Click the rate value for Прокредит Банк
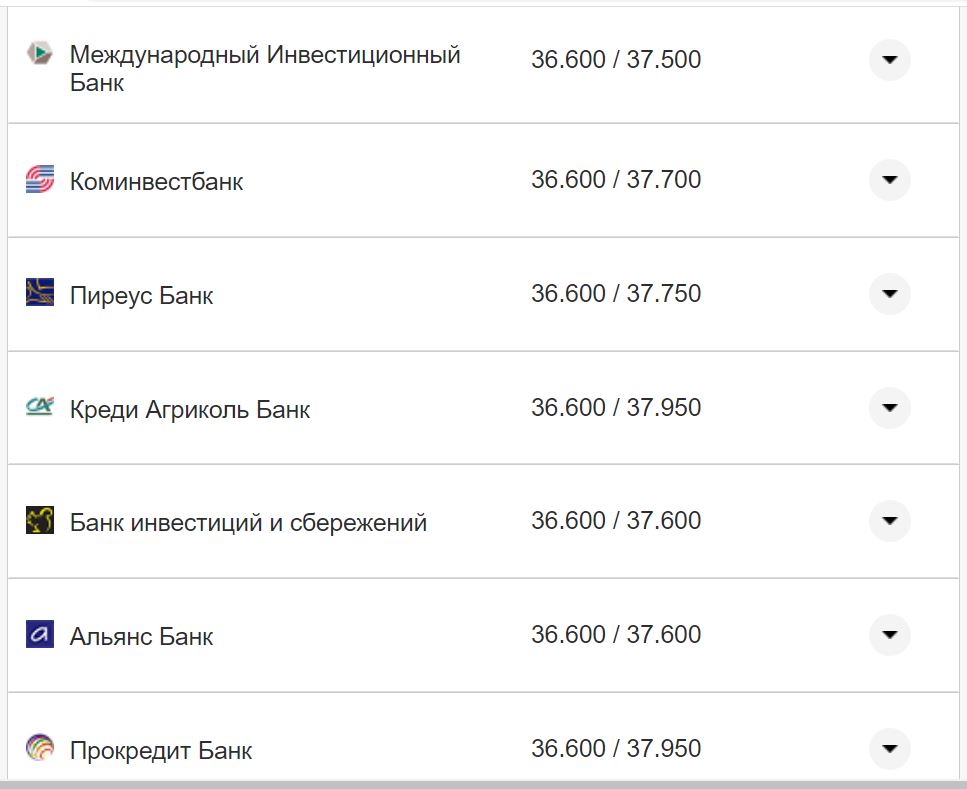This screenshot has width=967, height=789. [617, 747]
